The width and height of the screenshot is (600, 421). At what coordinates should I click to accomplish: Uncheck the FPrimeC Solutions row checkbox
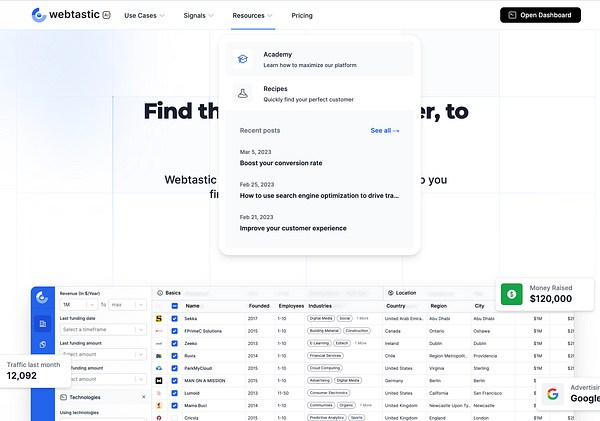[174, 331]
